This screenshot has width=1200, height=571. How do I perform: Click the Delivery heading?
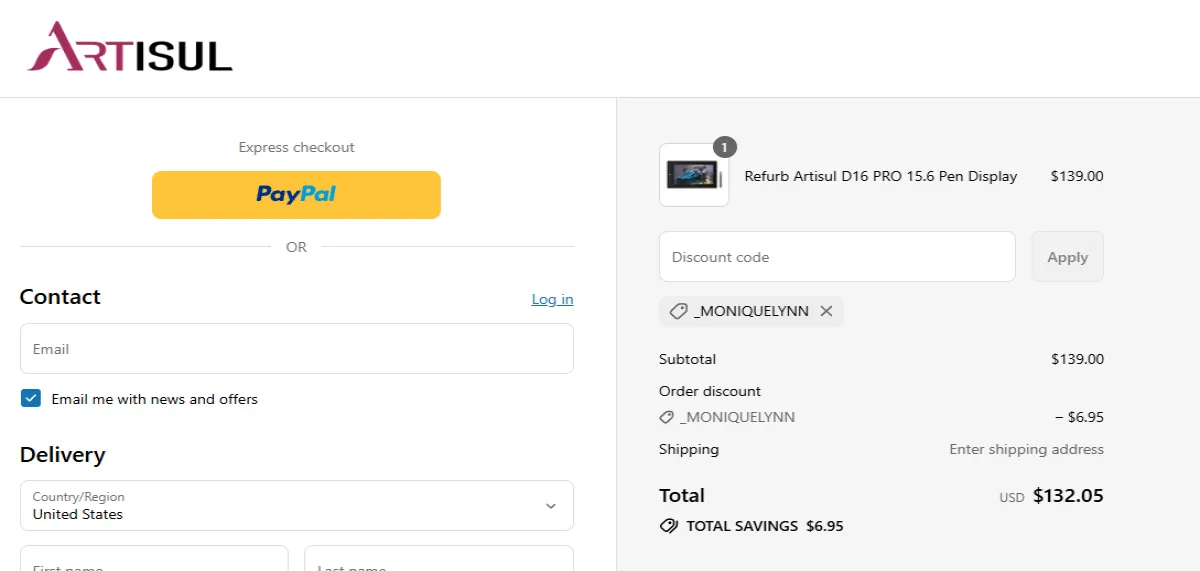pos(62,455)
